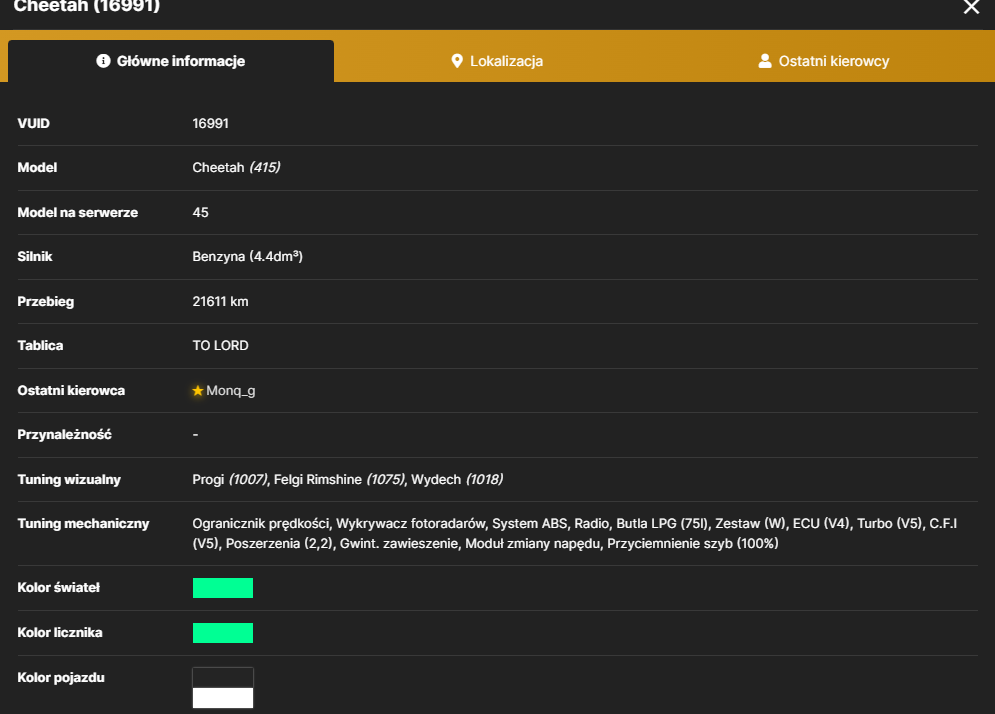Select the VUID value 16991
The height and width of the screenshot is (714, 995).
211,123
